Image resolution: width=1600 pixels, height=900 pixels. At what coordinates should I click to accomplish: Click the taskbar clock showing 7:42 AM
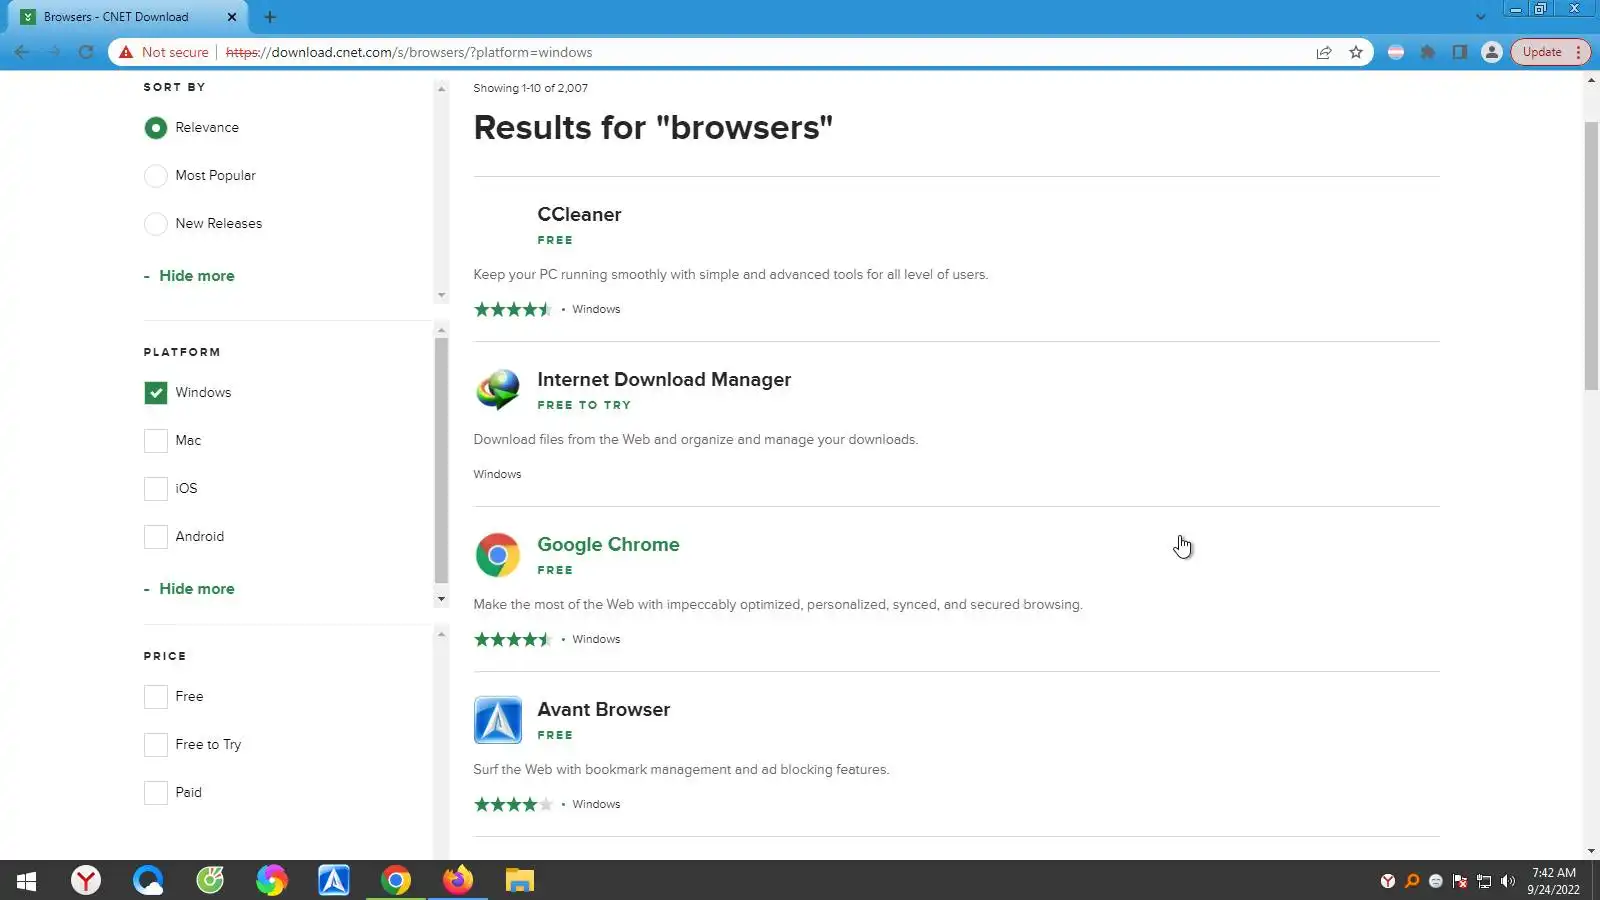pyautogui.click(x=1554, y=881)
